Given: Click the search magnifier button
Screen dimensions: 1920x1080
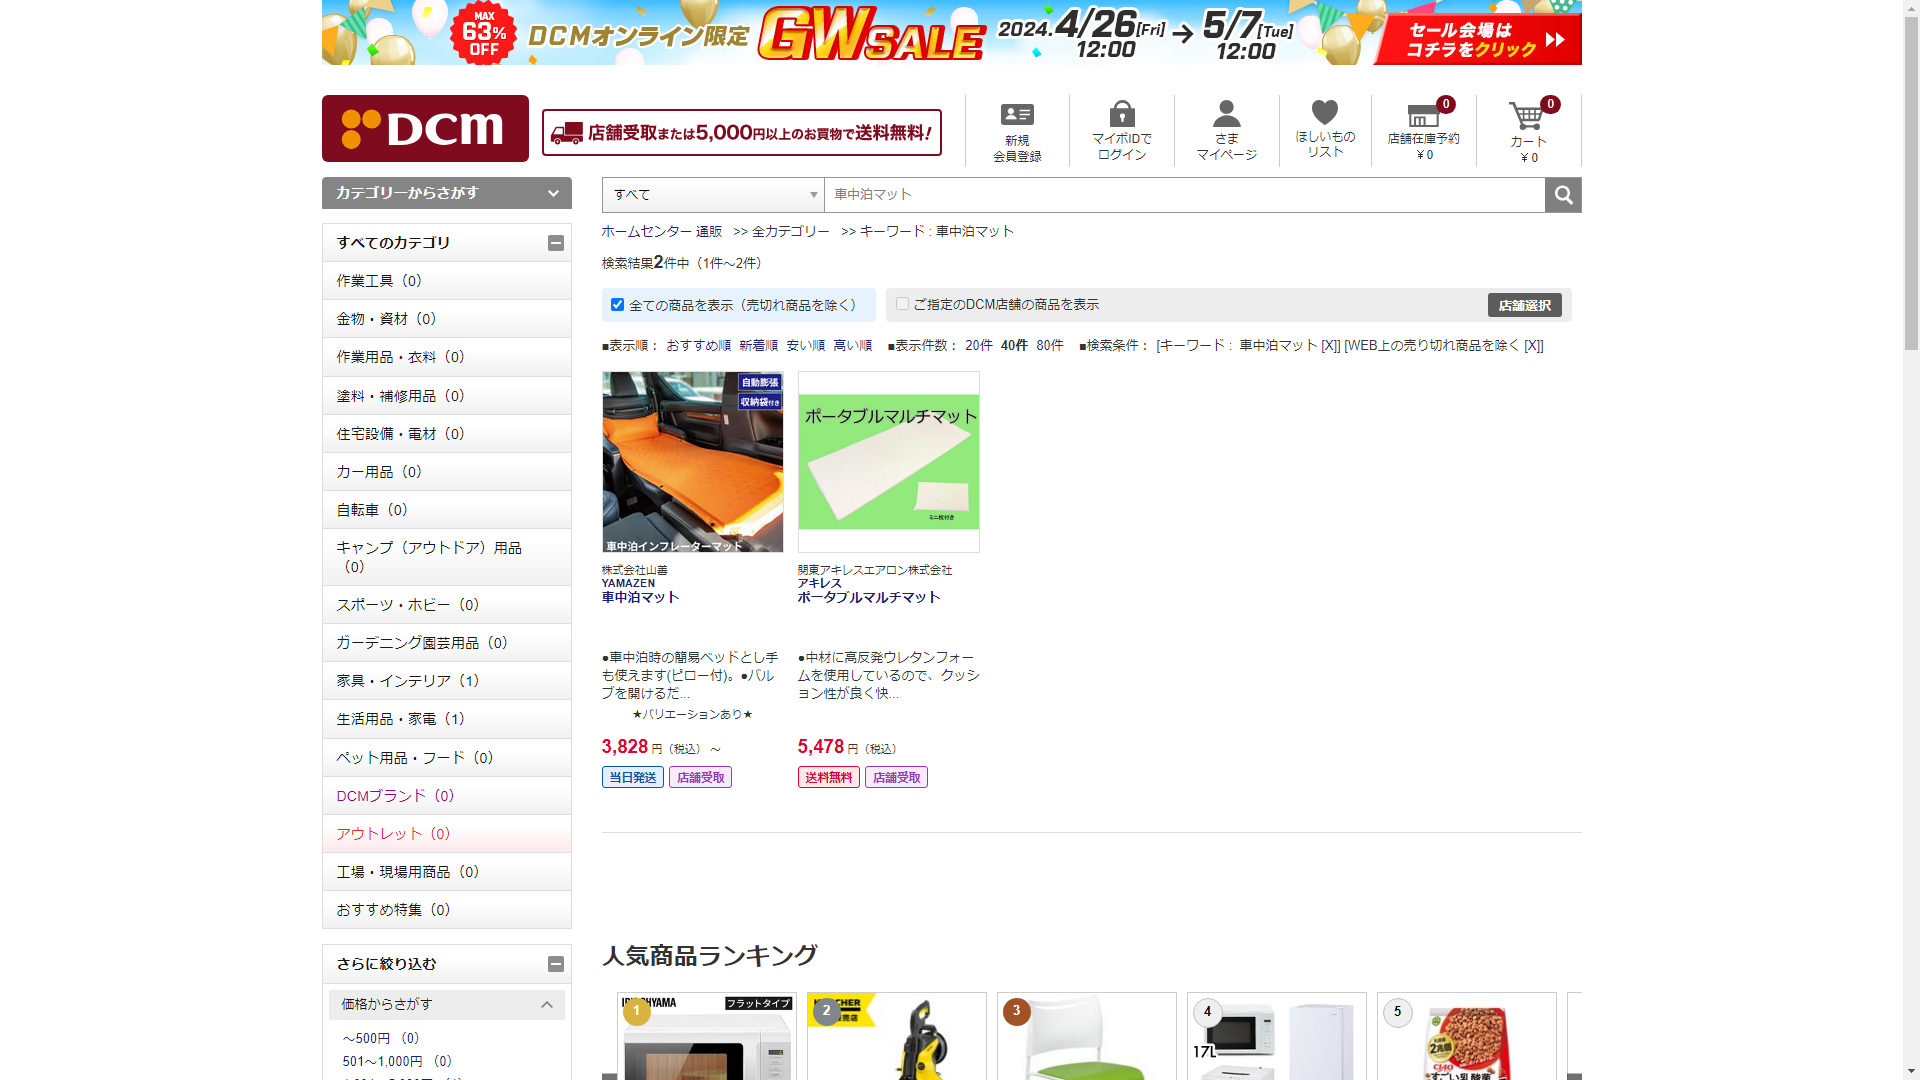Looking at the screenshot, I should [1563, 195].
